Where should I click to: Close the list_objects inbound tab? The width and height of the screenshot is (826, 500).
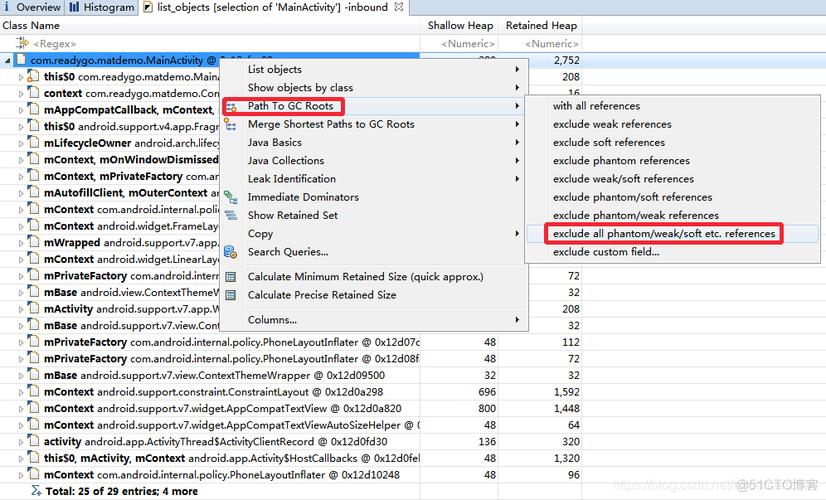(x=399, y=7)
